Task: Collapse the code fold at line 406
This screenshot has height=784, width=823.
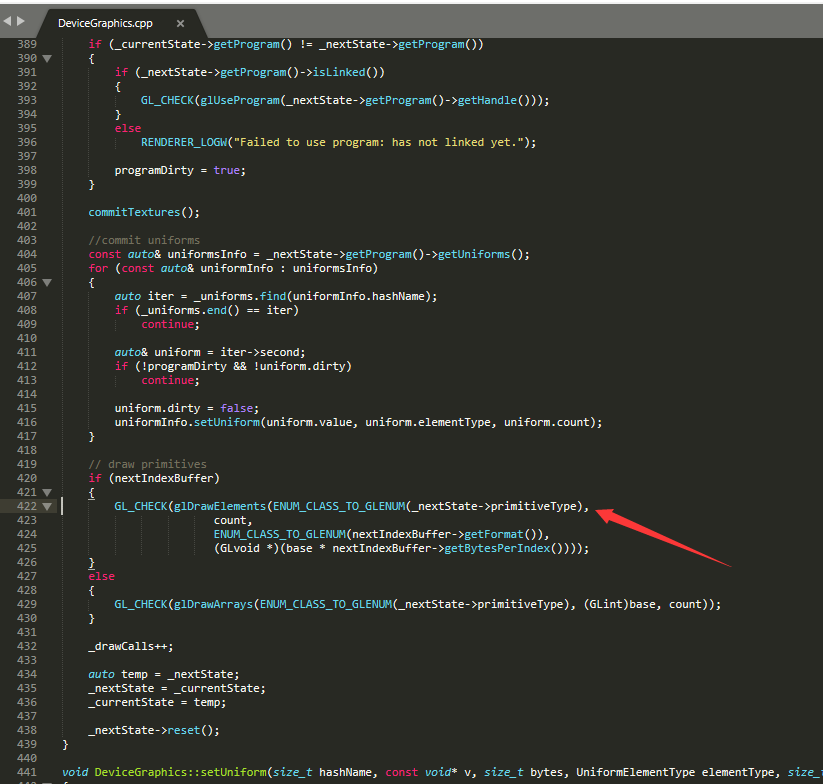Action: (x=47, y=282)
